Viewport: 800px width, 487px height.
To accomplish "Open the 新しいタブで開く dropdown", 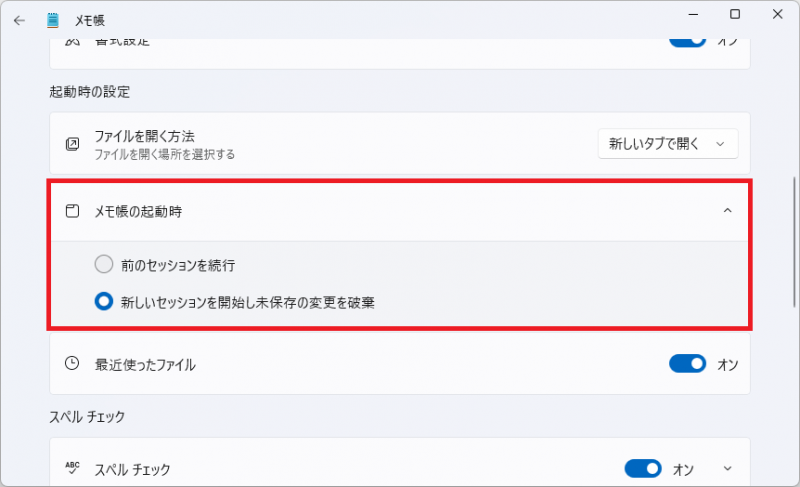I will click(x=667, y=144).
